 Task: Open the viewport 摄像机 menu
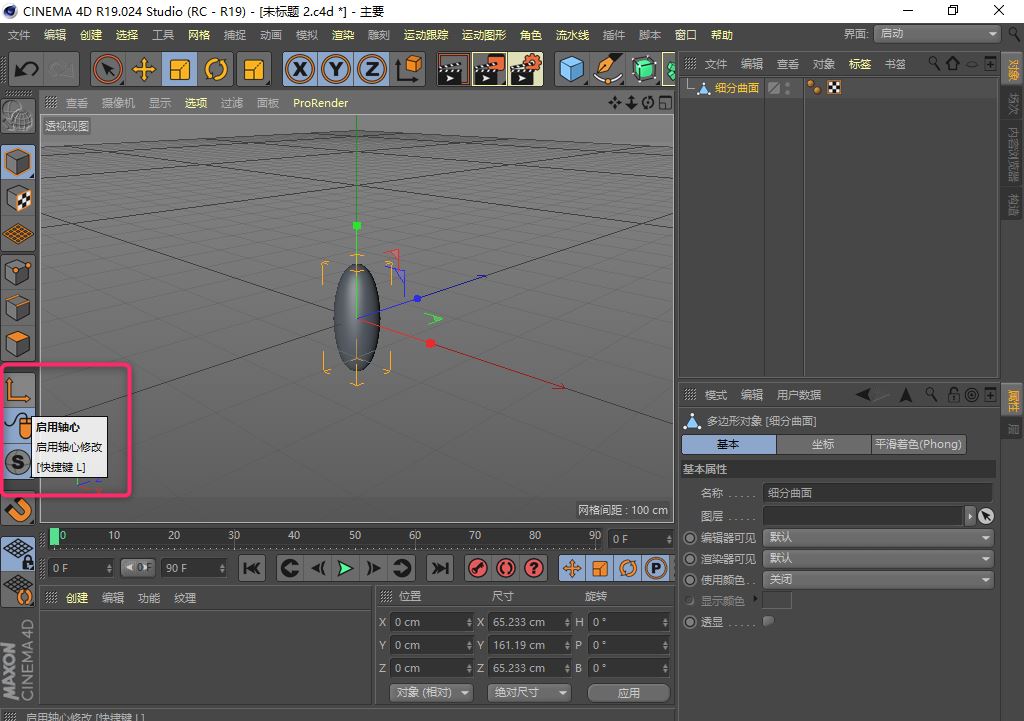(118, 103)
